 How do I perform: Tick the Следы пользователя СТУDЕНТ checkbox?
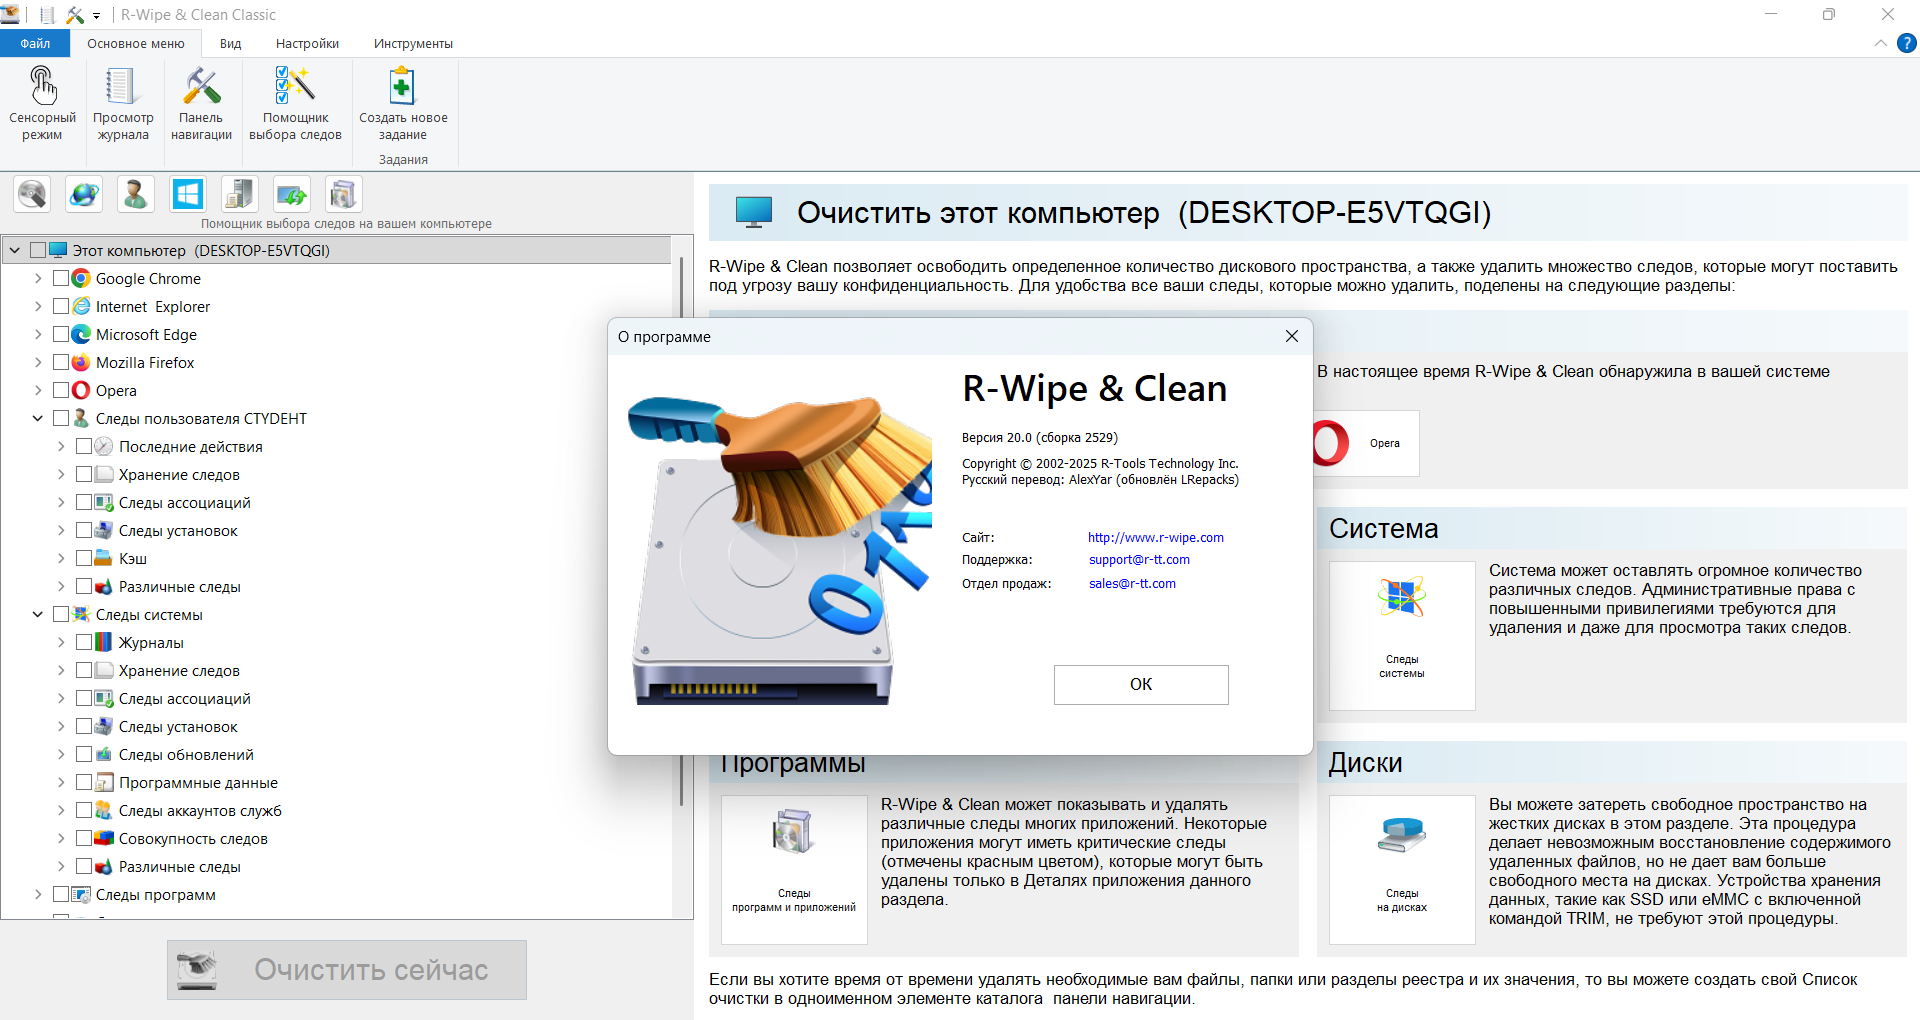(61, 418)
